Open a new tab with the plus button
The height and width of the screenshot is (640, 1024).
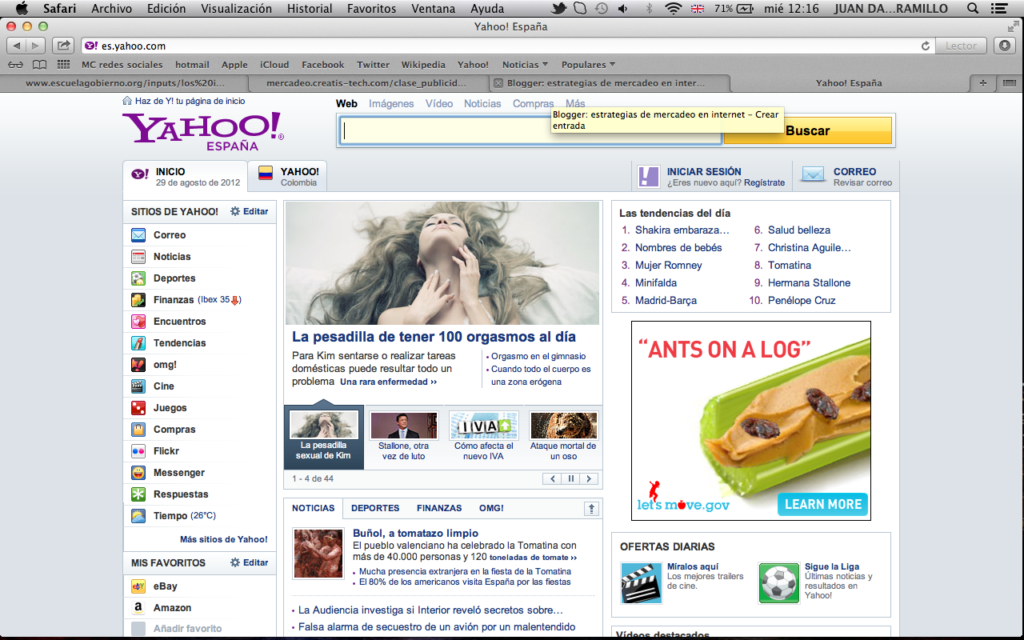982,83
